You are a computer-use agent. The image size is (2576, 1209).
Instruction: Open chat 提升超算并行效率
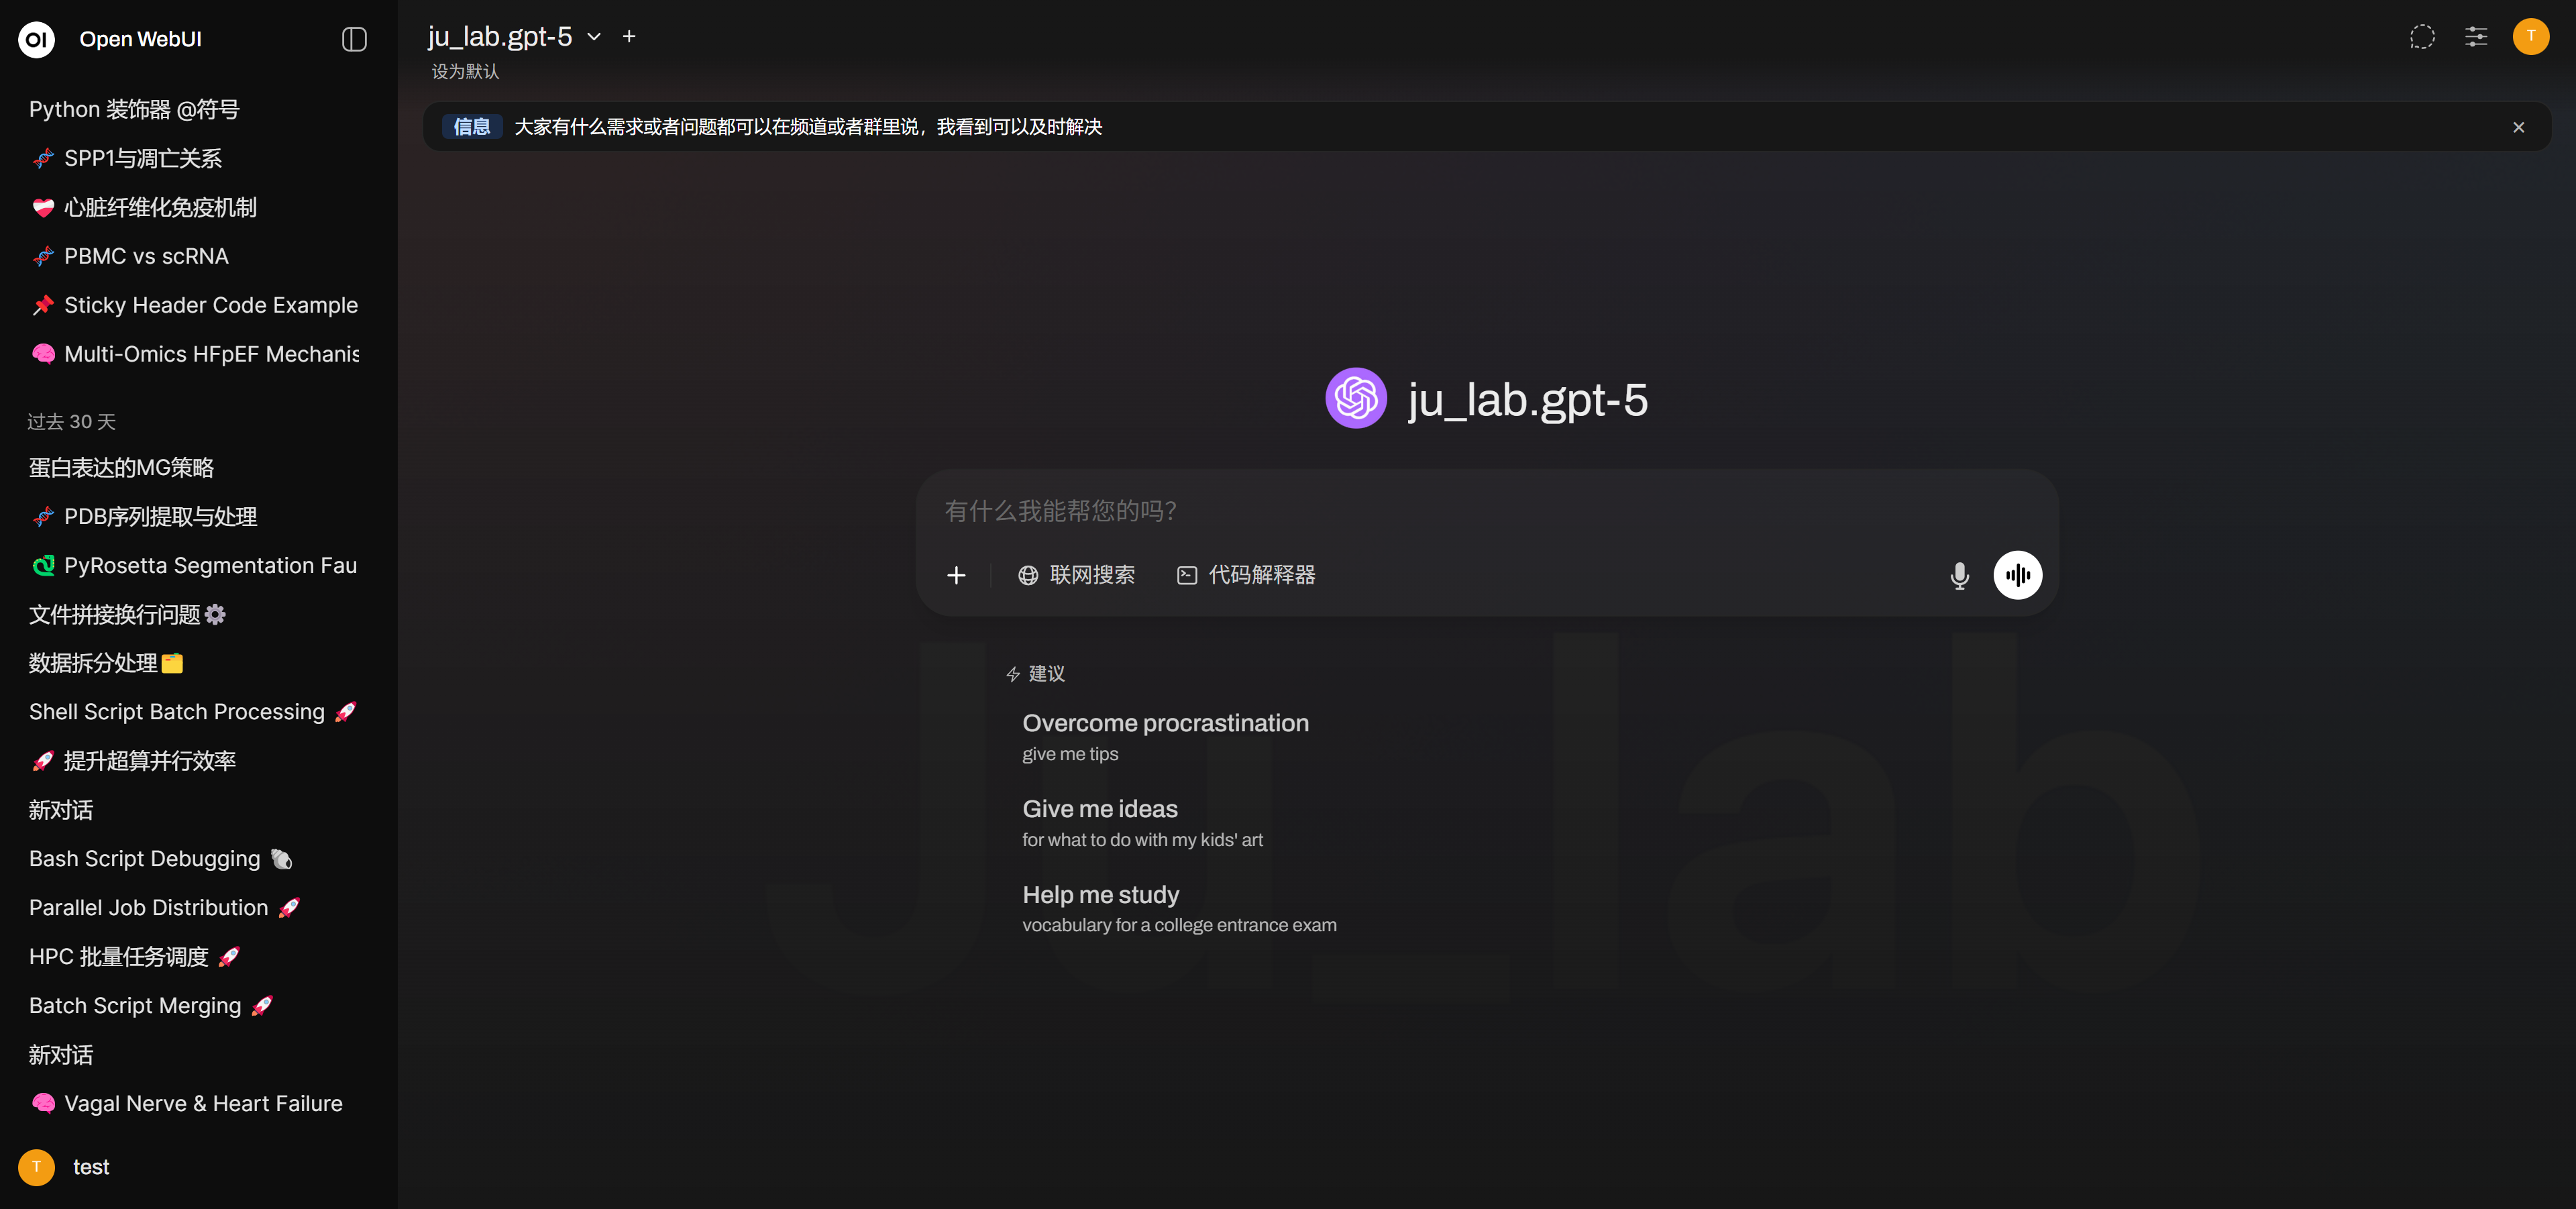tap(195, 761)
